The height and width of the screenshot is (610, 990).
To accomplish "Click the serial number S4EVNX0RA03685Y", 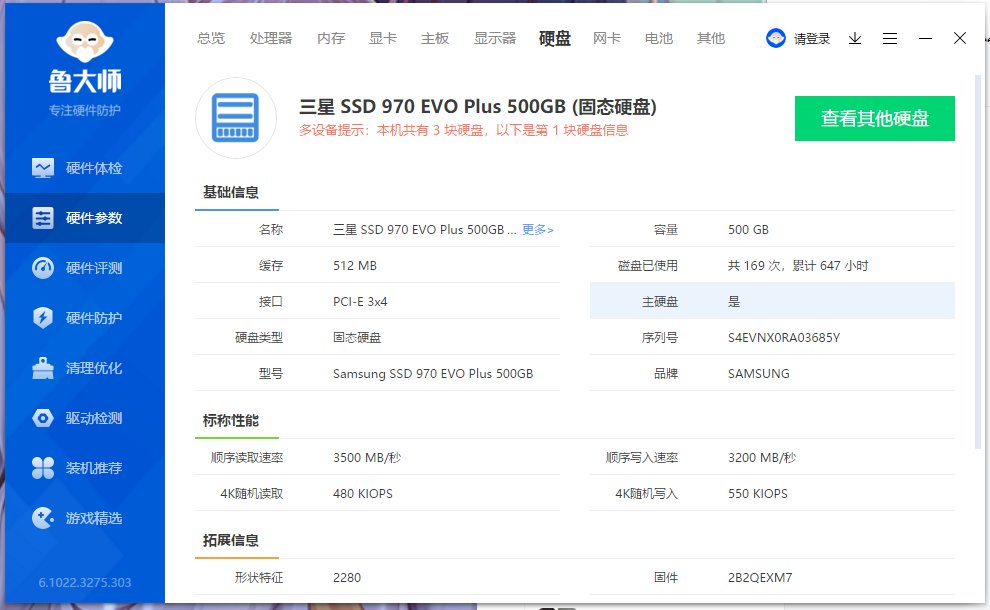I will [784, 338].
